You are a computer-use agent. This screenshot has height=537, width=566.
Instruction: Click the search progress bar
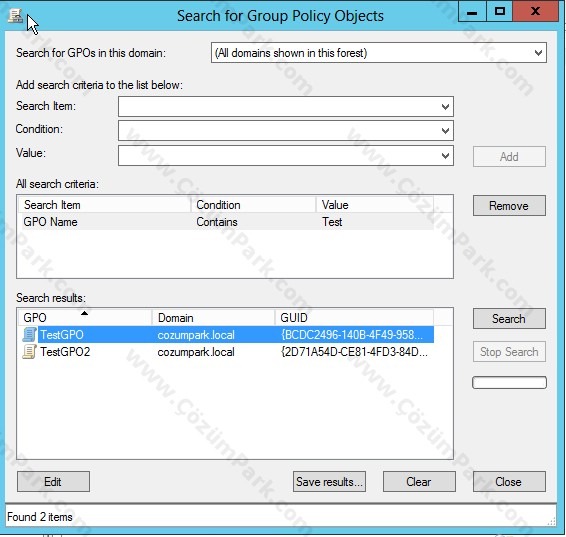point(509,383)
